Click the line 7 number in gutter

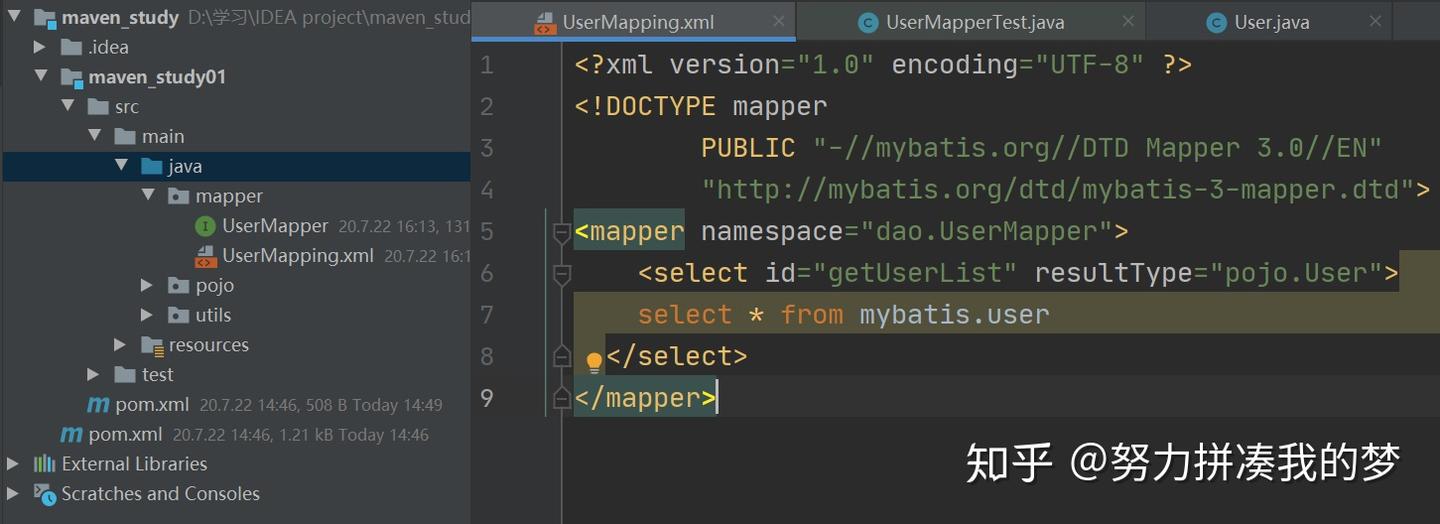coord(486,315)
